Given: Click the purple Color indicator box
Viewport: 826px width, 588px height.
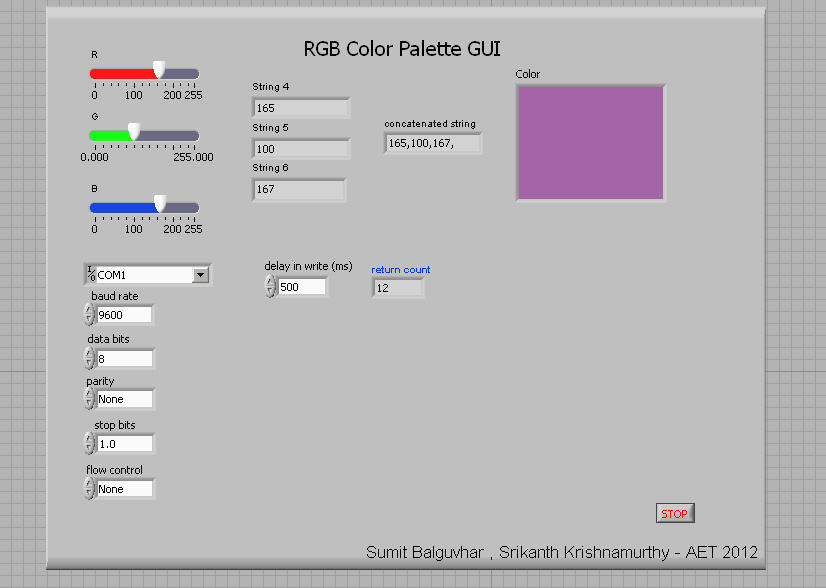Looking at the screenshot, I should tap(591, 143).
